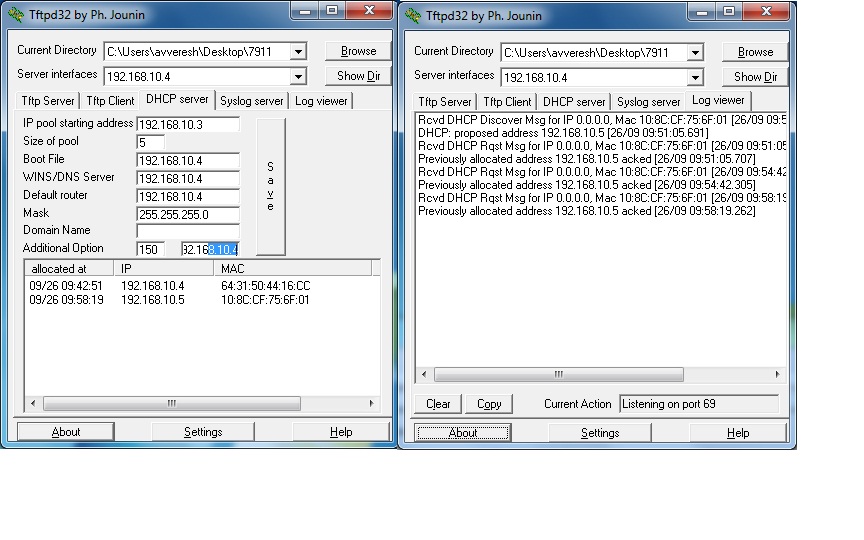Click Additional Option number field 150
The height and width of the screenshot is (540, 864).
(150, 250)
